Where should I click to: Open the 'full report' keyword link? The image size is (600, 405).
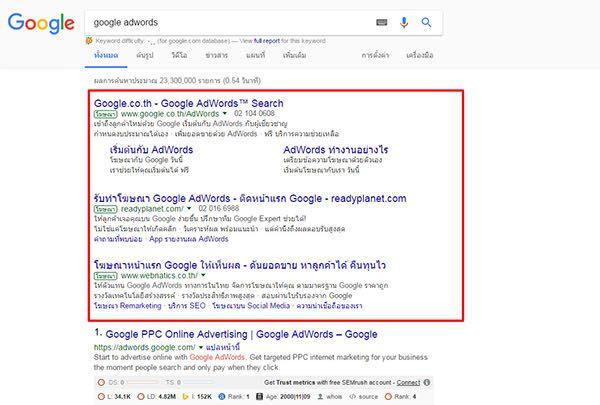point(267,41)
